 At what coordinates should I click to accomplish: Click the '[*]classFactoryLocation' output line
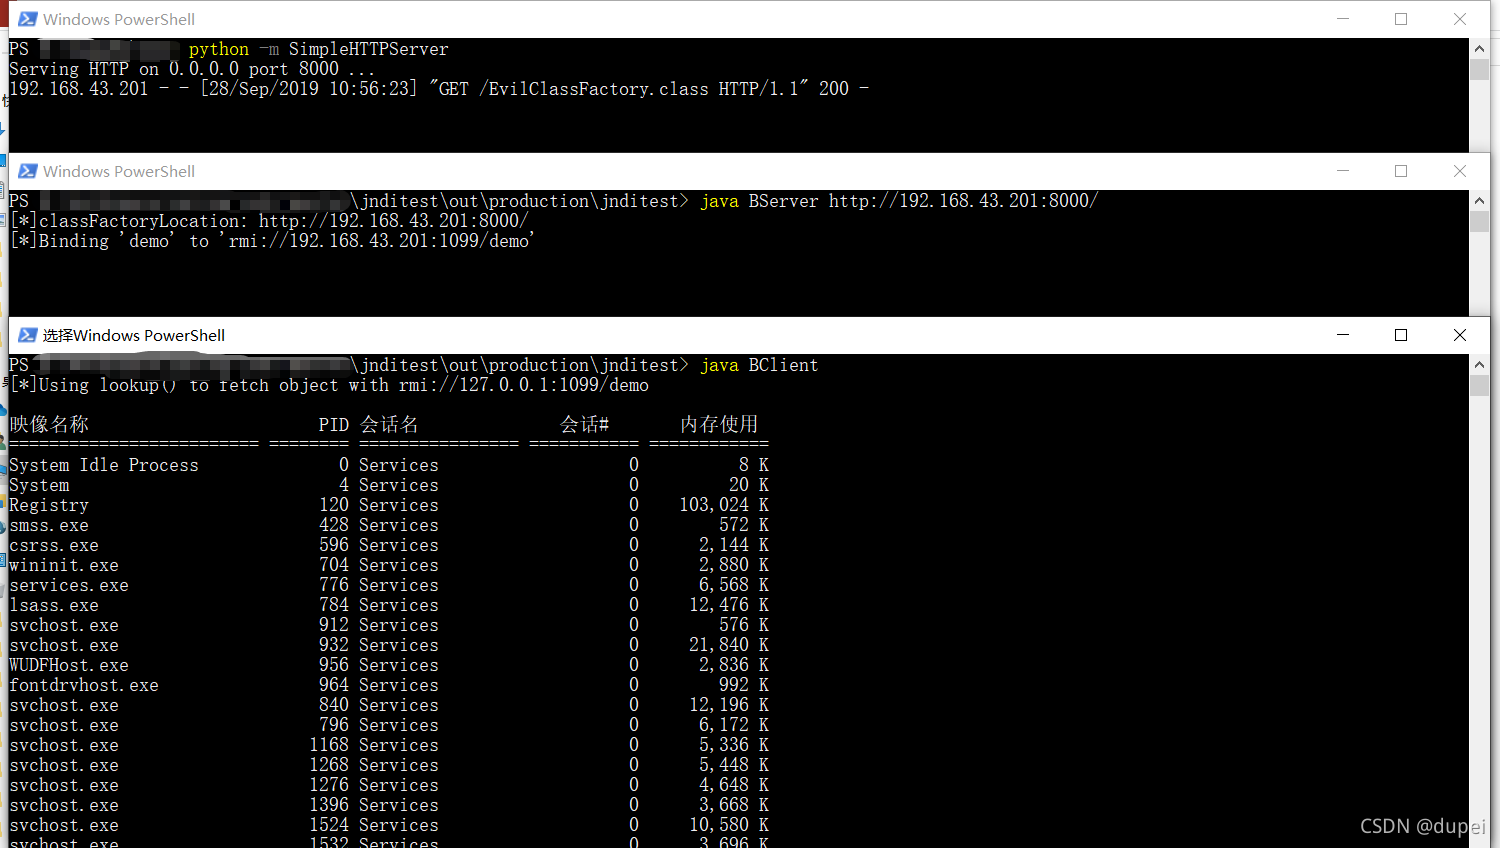point(269,221)
